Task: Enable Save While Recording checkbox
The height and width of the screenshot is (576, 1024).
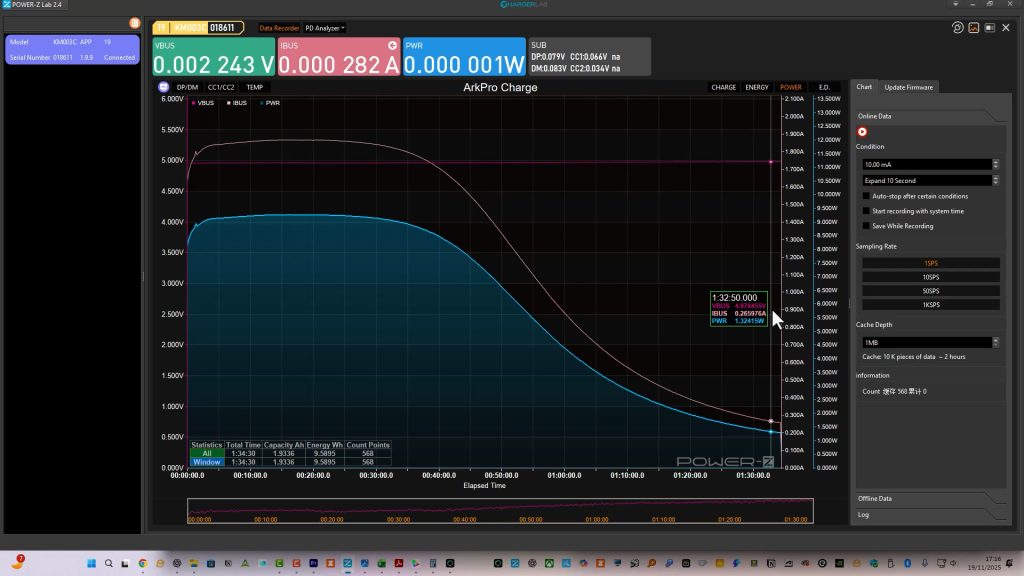Action: pyautogui.click(x=866, y=225)
